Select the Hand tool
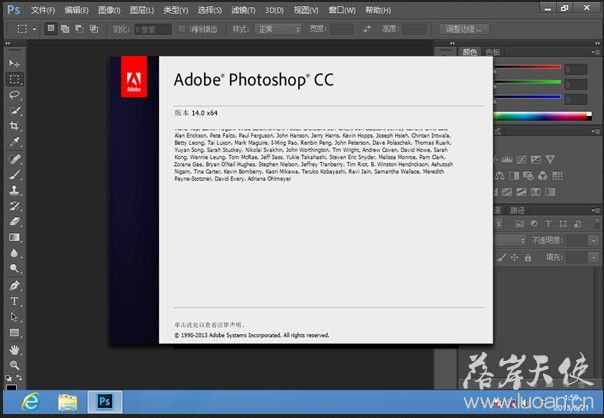Image resolution: width=604 pixels, height=418 pixels. click(15, 349)
